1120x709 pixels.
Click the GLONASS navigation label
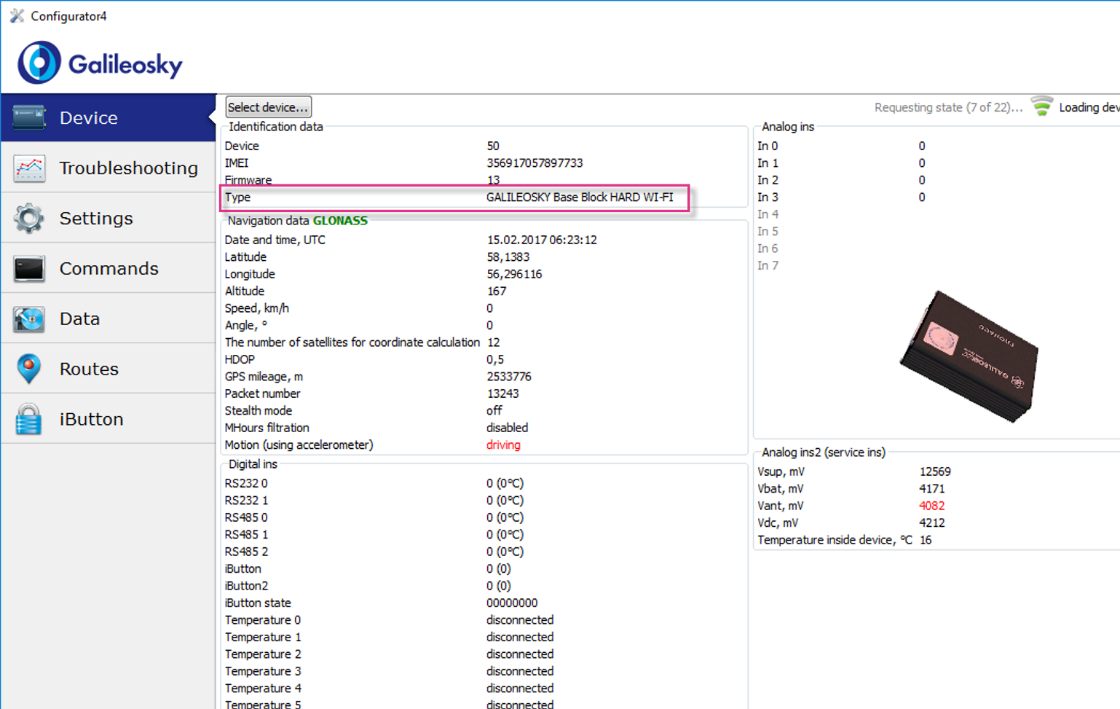tap(340, 221)
